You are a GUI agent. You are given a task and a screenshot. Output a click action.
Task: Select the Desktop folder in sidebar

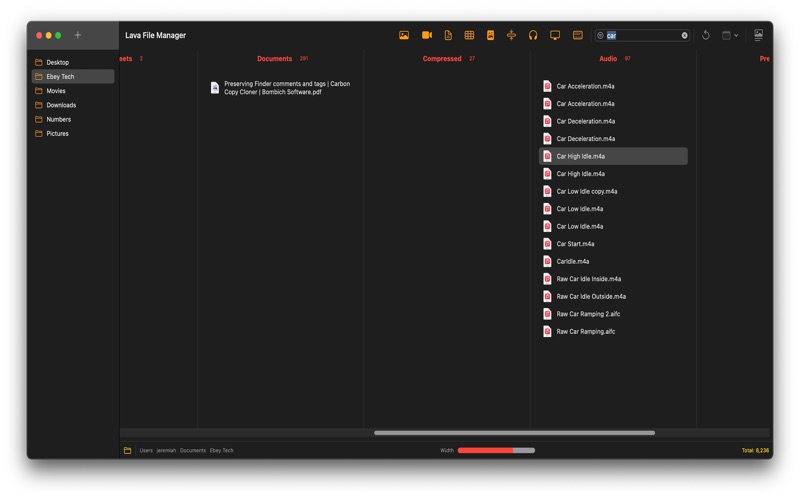[57, 62]
